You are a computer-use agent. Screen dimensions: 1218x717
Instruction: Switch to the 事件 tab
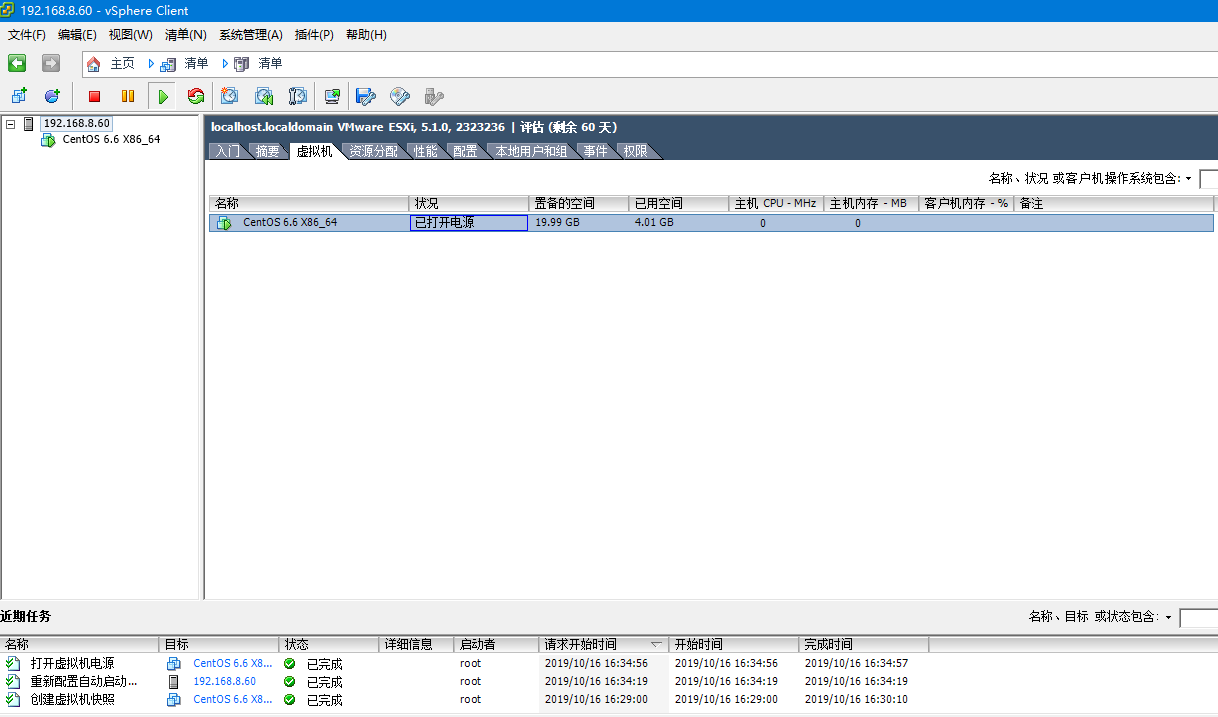click(596, 151)
